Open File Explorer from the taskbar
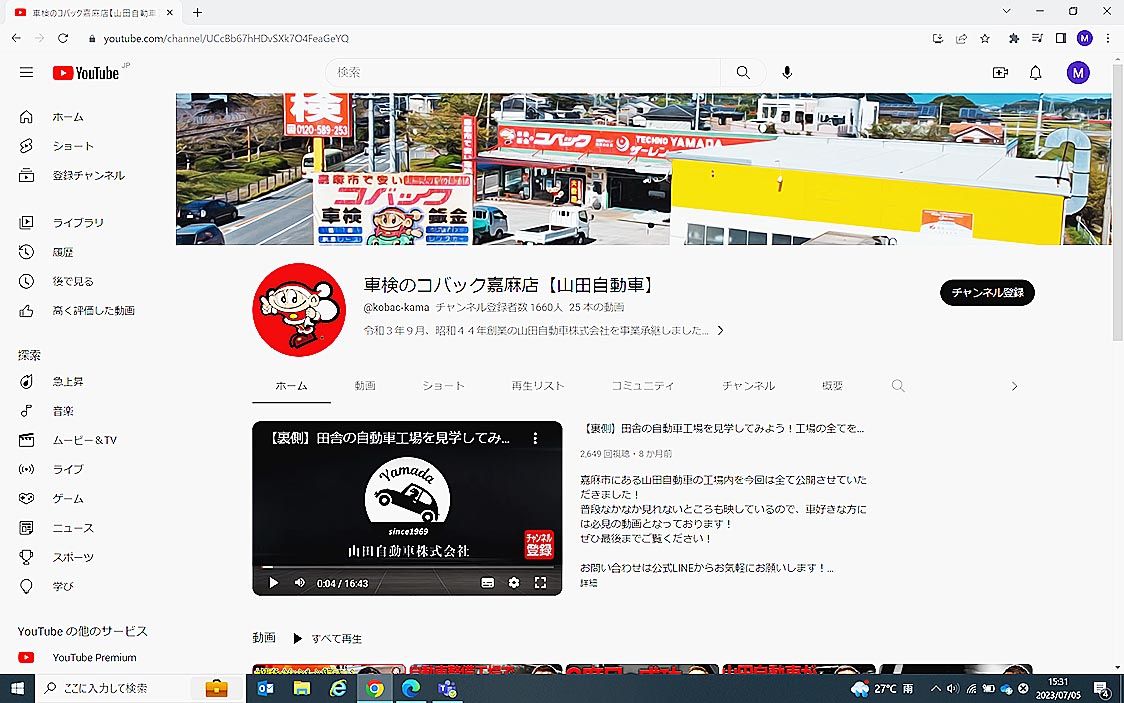This screenshot has width=1124, height=703. pyautogui.click(x=302, y=689)
